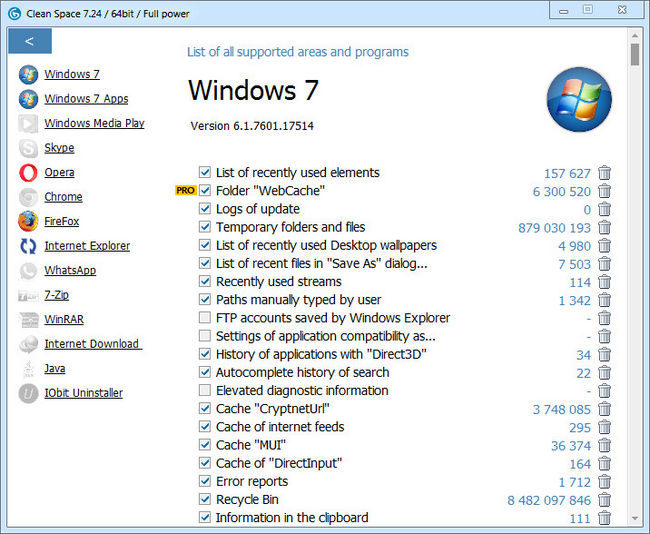Click the PRO badge beside WebCache
Image resolution: width=650 pixels, height=534 pixels.
[185, 190]
